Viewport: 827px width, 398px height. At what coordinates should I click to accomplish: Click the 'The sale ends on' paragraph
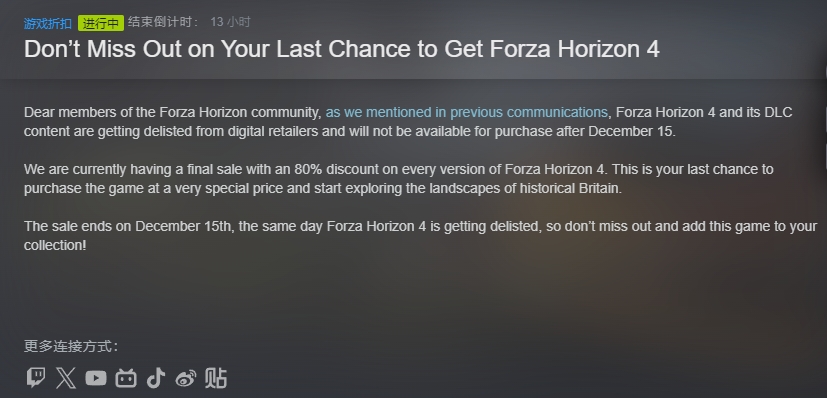pos(420,236)
